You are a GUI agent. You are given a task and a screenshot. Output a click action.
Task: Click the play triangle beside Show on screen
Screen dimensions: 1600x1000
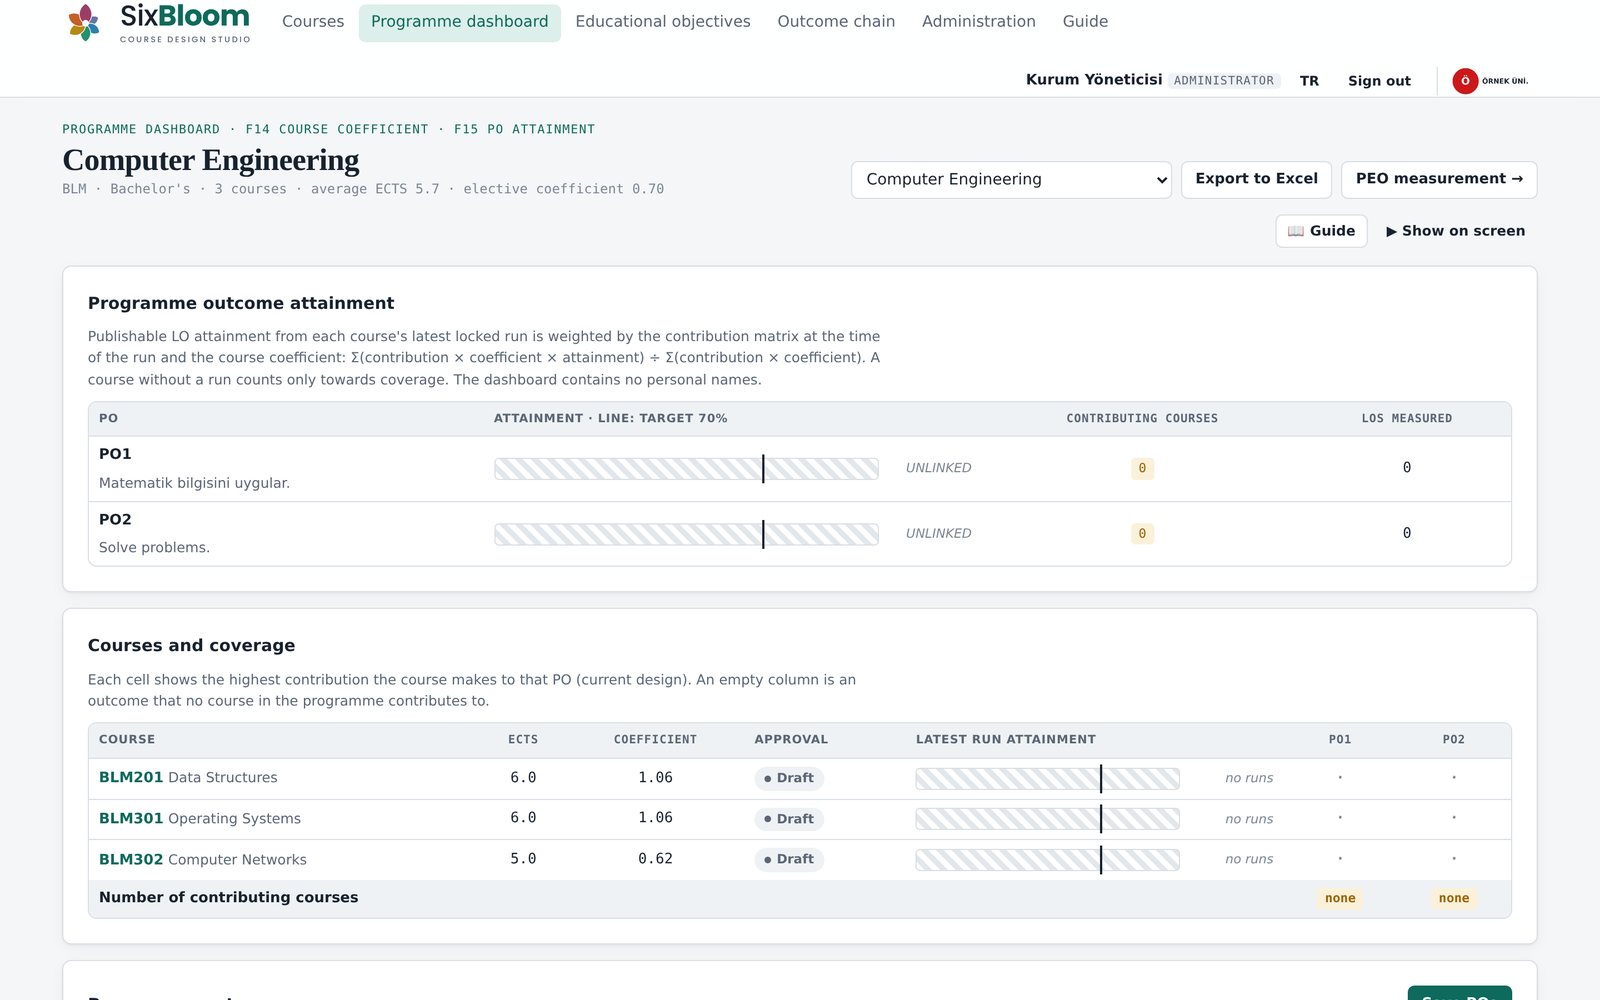pos(1391,231)
